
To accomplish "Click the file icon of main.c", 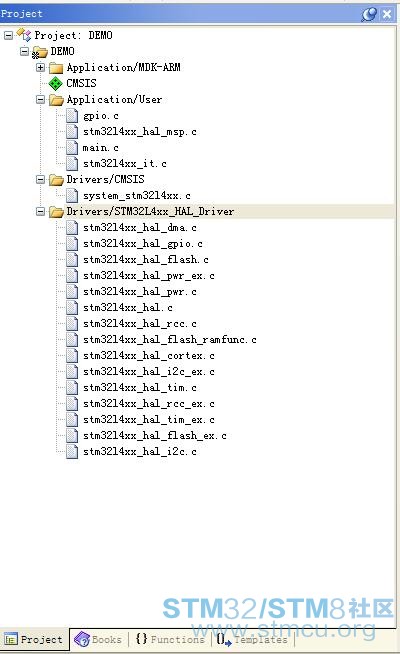I will (x=72, y=148).
